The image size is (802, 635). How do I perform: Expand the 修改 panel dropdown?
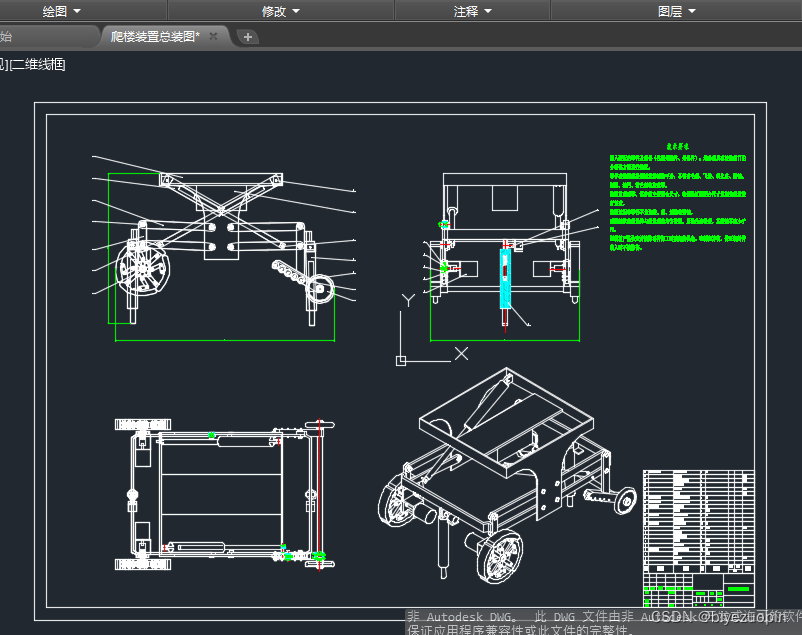click(281, 11)
